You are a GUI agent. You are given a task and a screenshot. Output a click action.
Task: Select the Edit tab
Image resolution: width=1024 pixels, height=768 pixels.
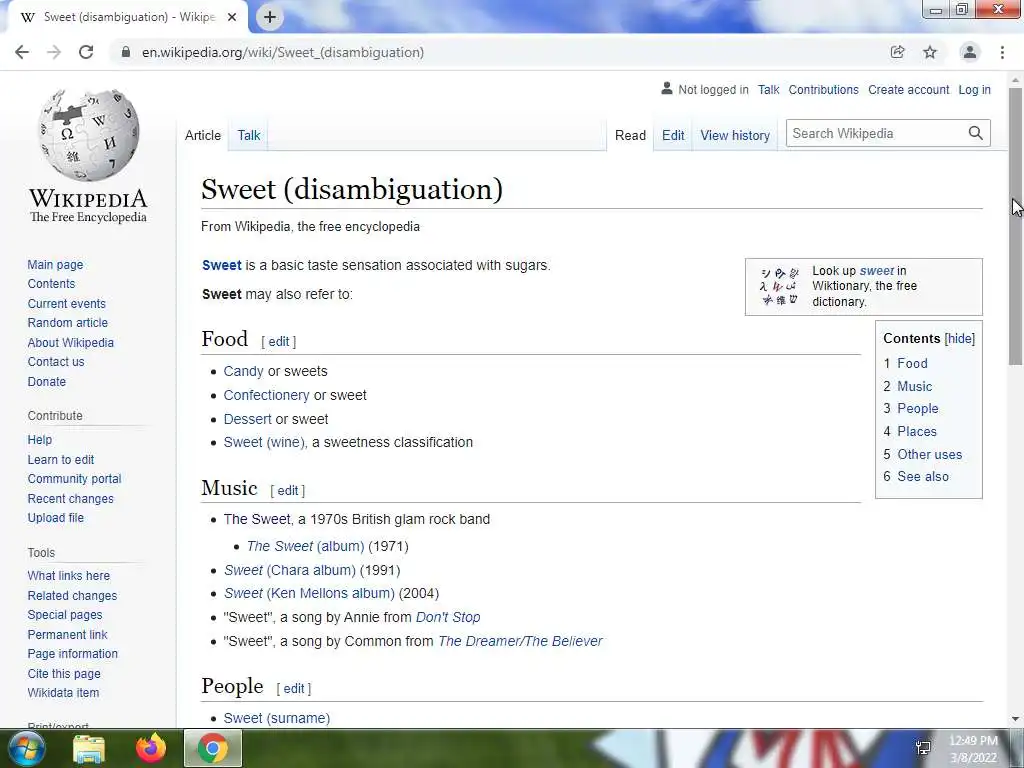point(673,135)
